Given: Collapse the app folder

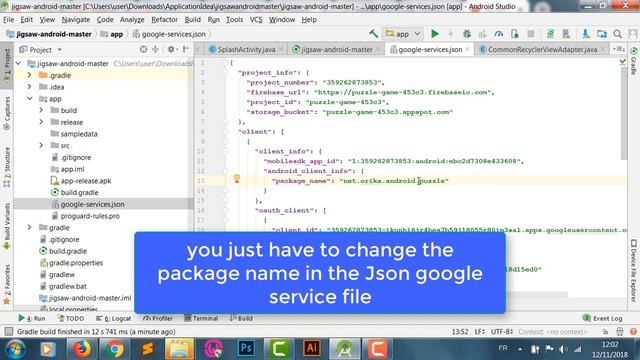Looking at the screenshot, I should (29, 99).
